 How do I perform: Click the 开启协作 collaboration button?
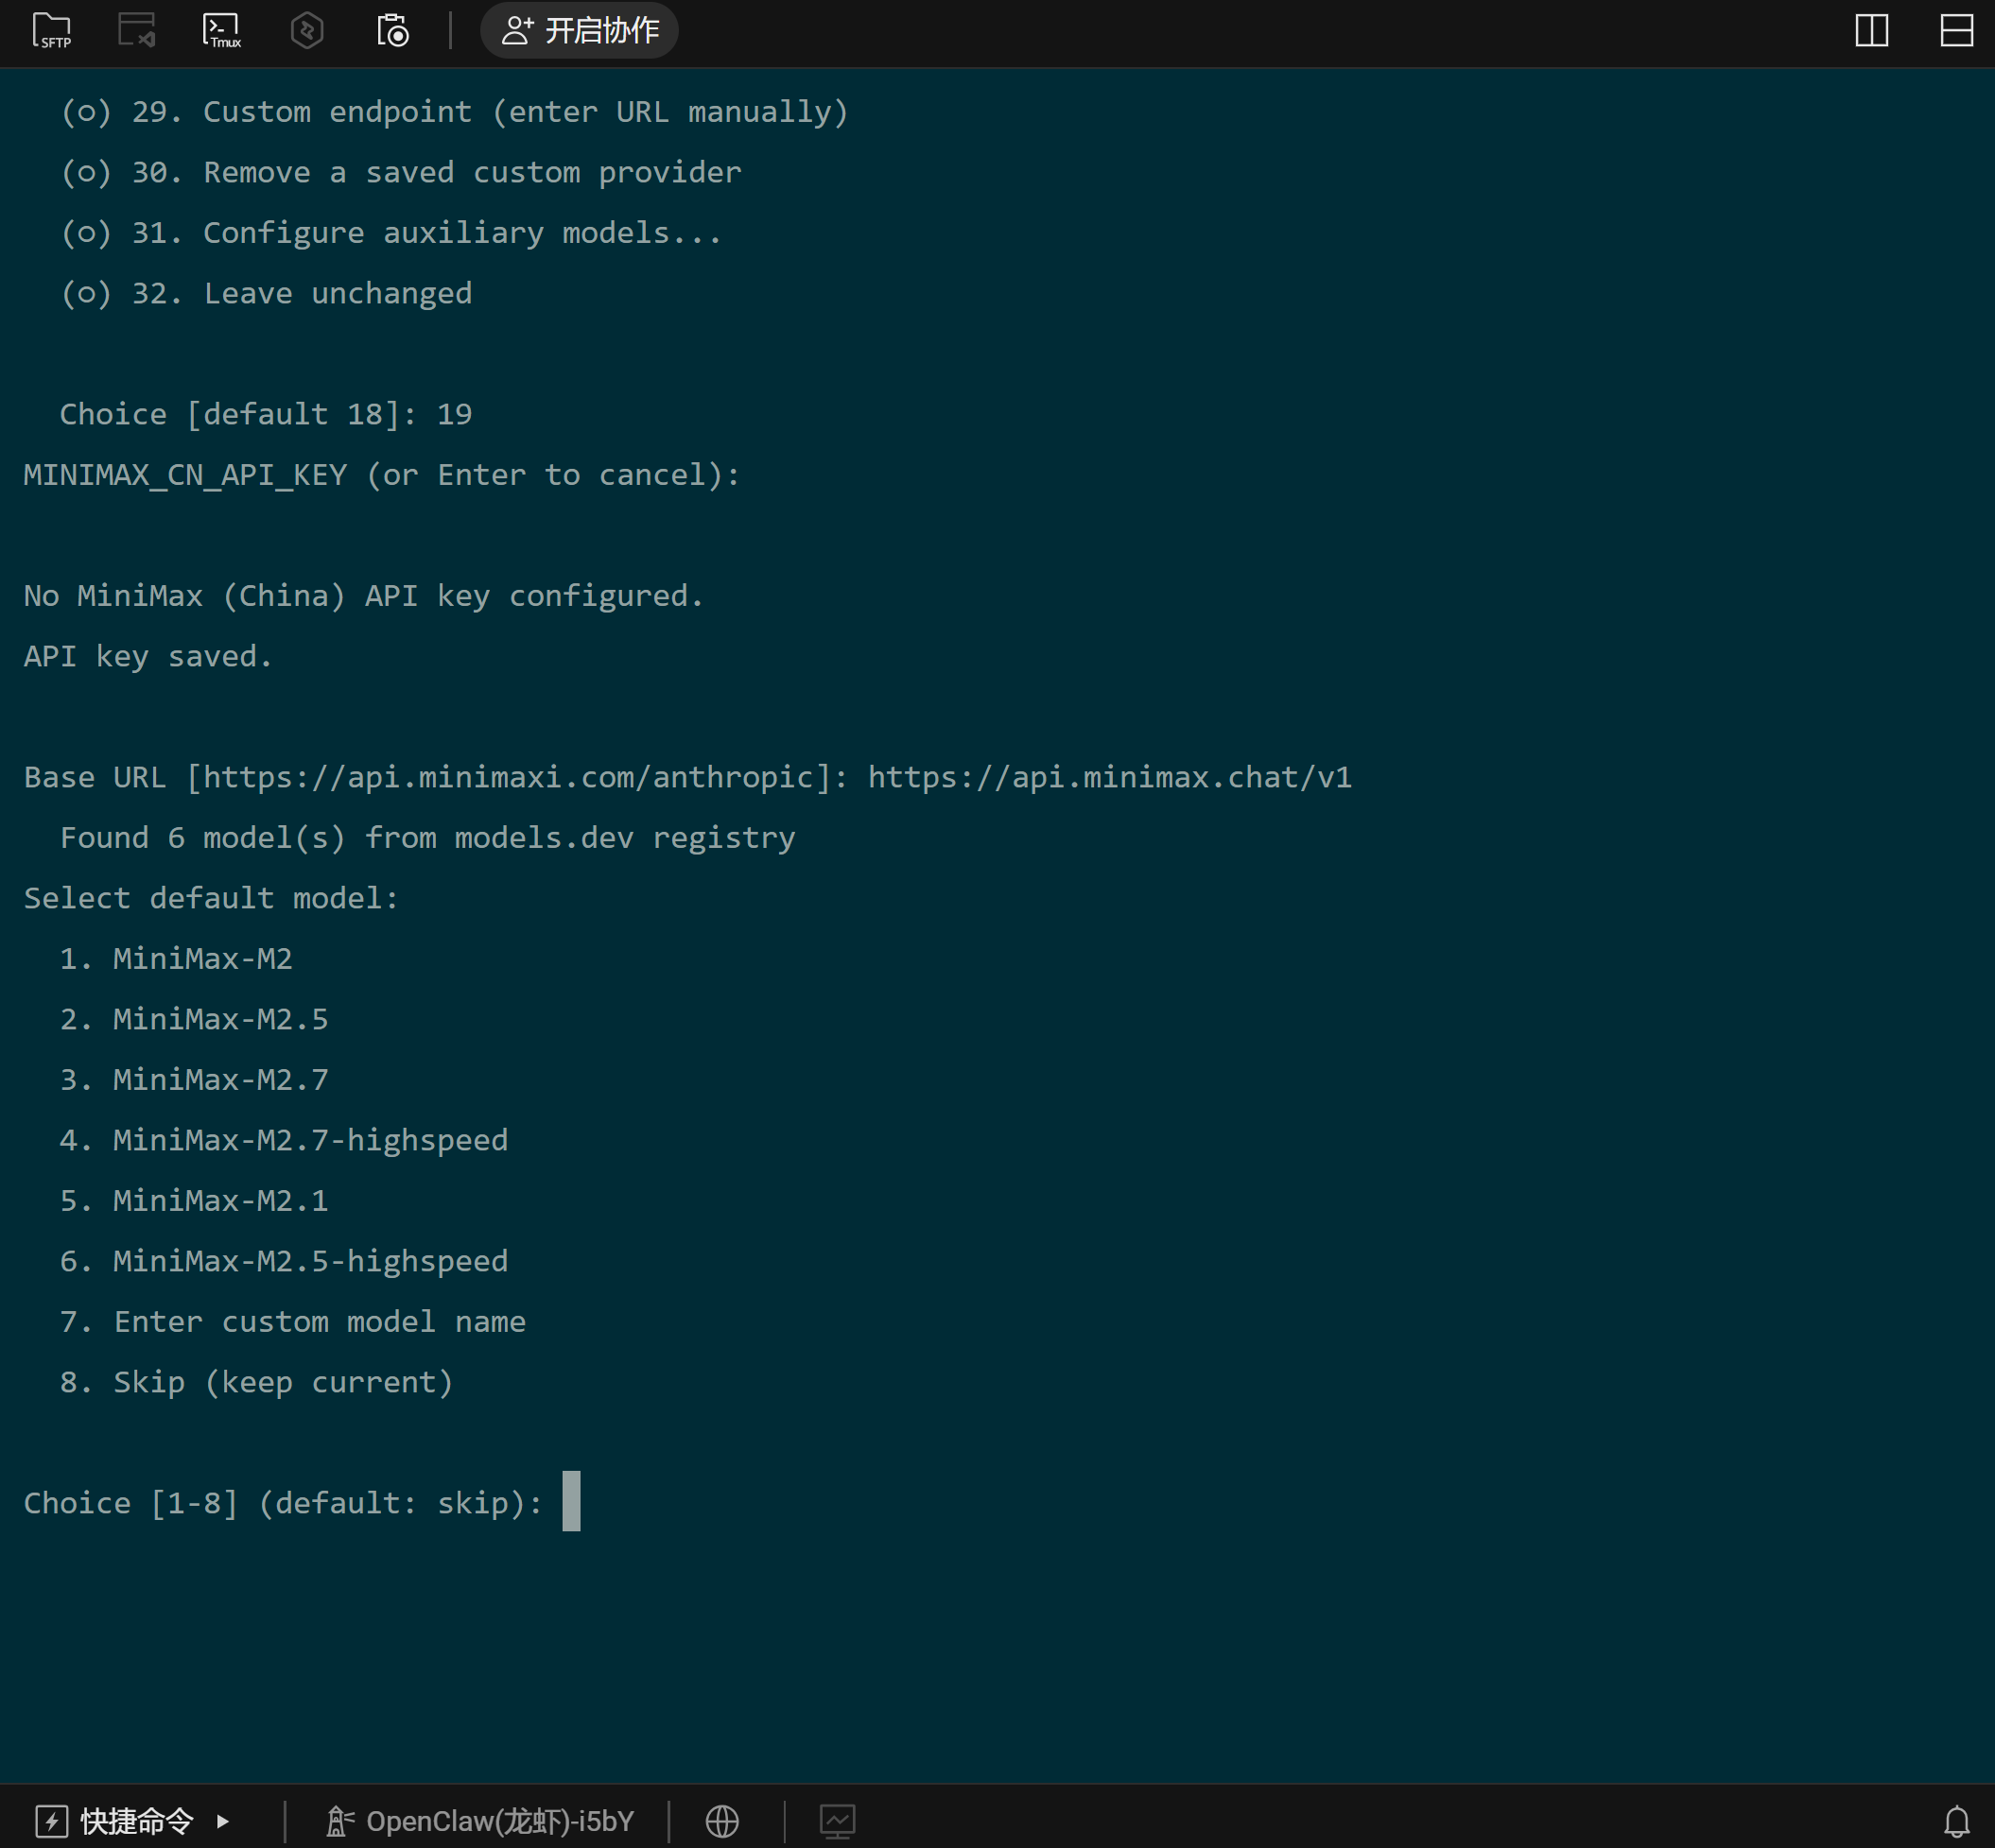tap(579, 30)
